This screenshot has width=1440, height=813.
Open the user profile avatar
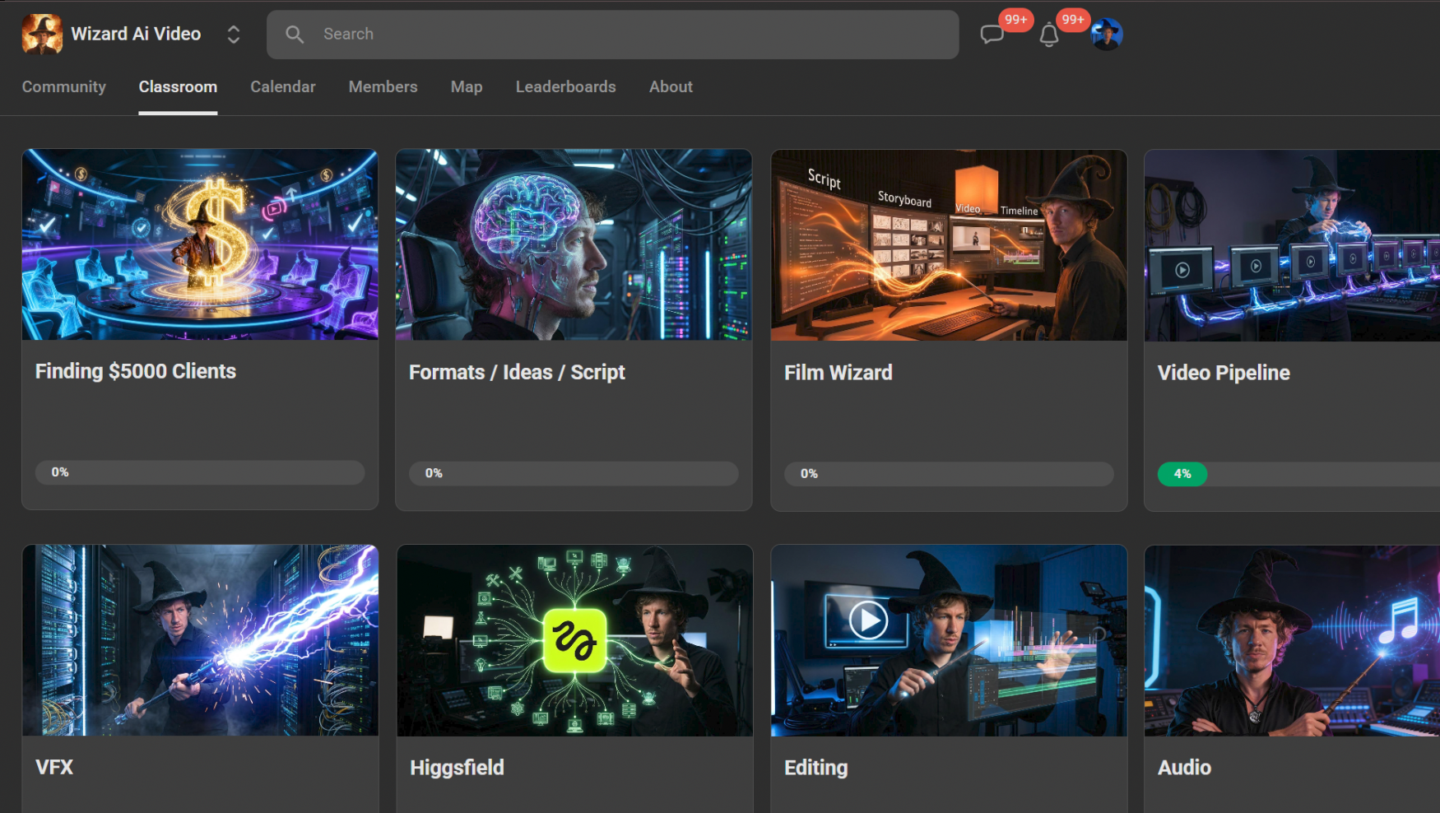coord(1107,34)
